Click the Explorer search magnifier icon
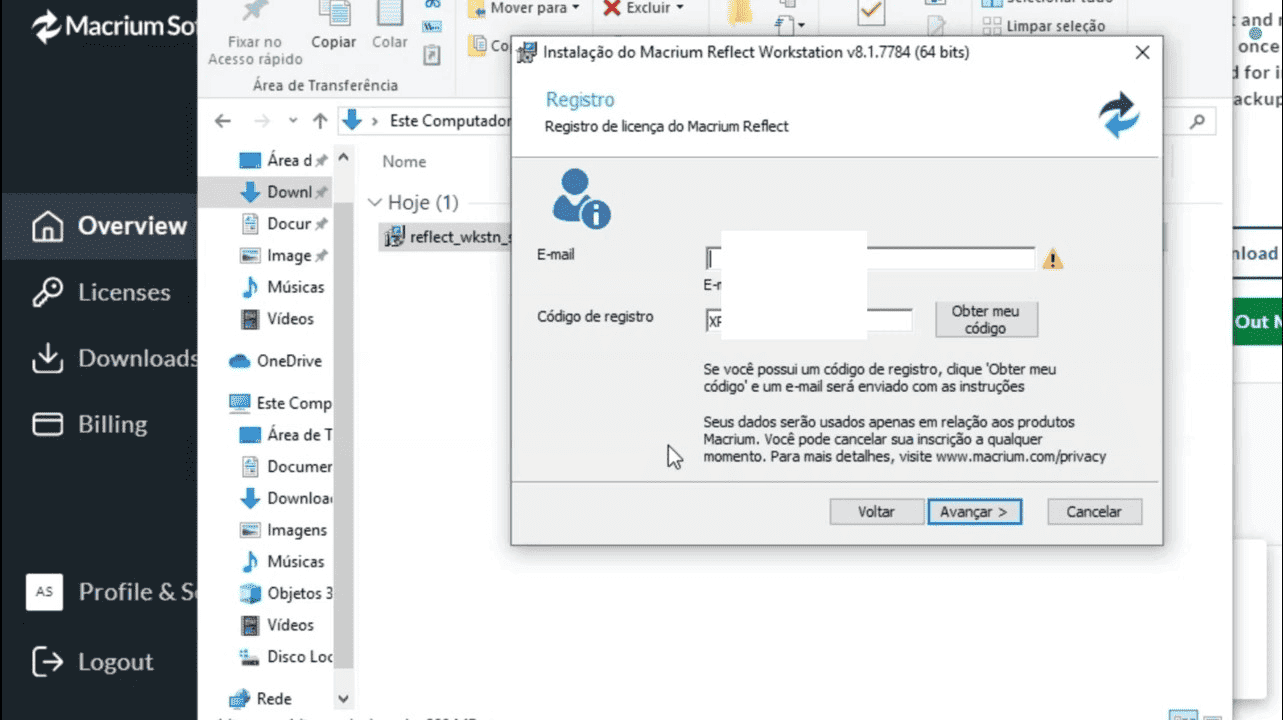 click(x=1197, y=121)
